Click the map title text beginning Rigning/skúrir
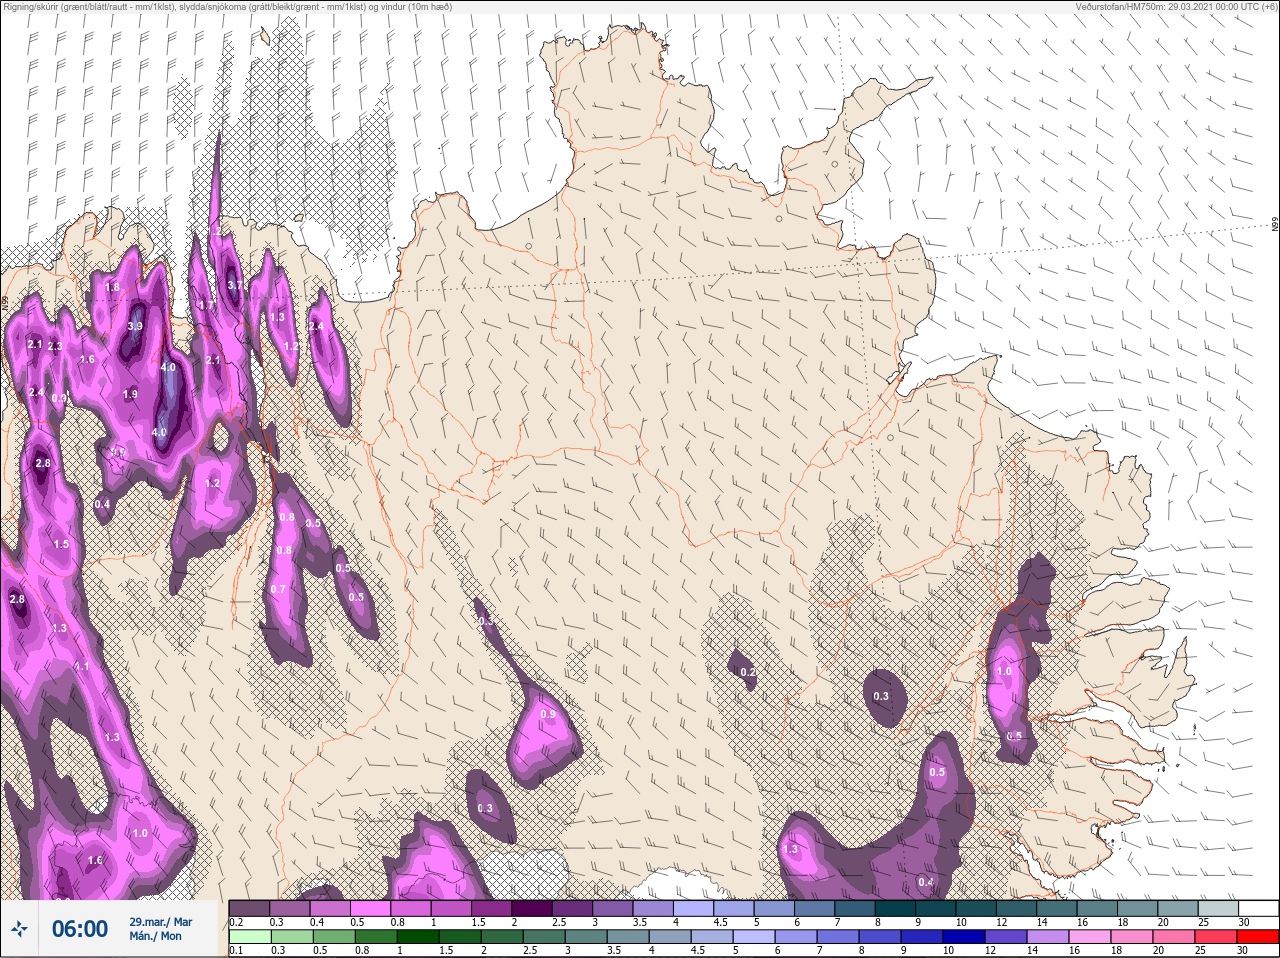The image size is (1280, 958). click(x=227, y=7)
